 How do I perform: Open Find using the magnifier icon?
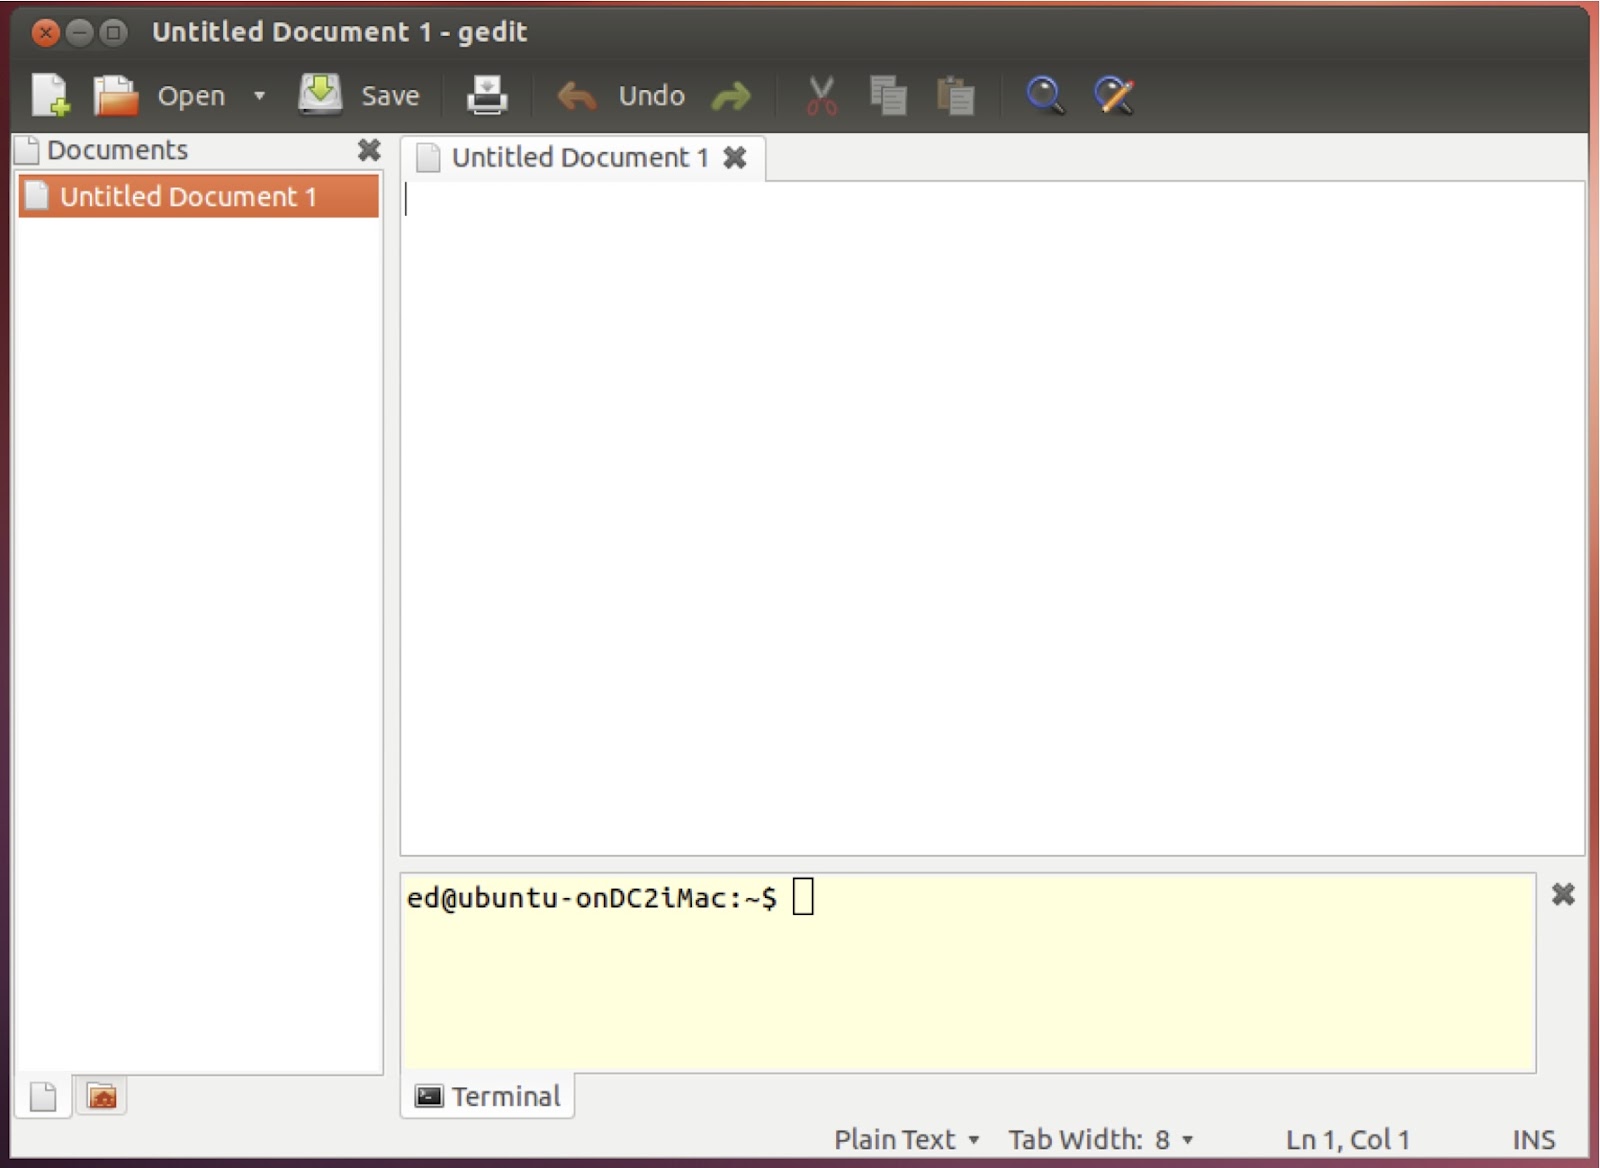1044,94
